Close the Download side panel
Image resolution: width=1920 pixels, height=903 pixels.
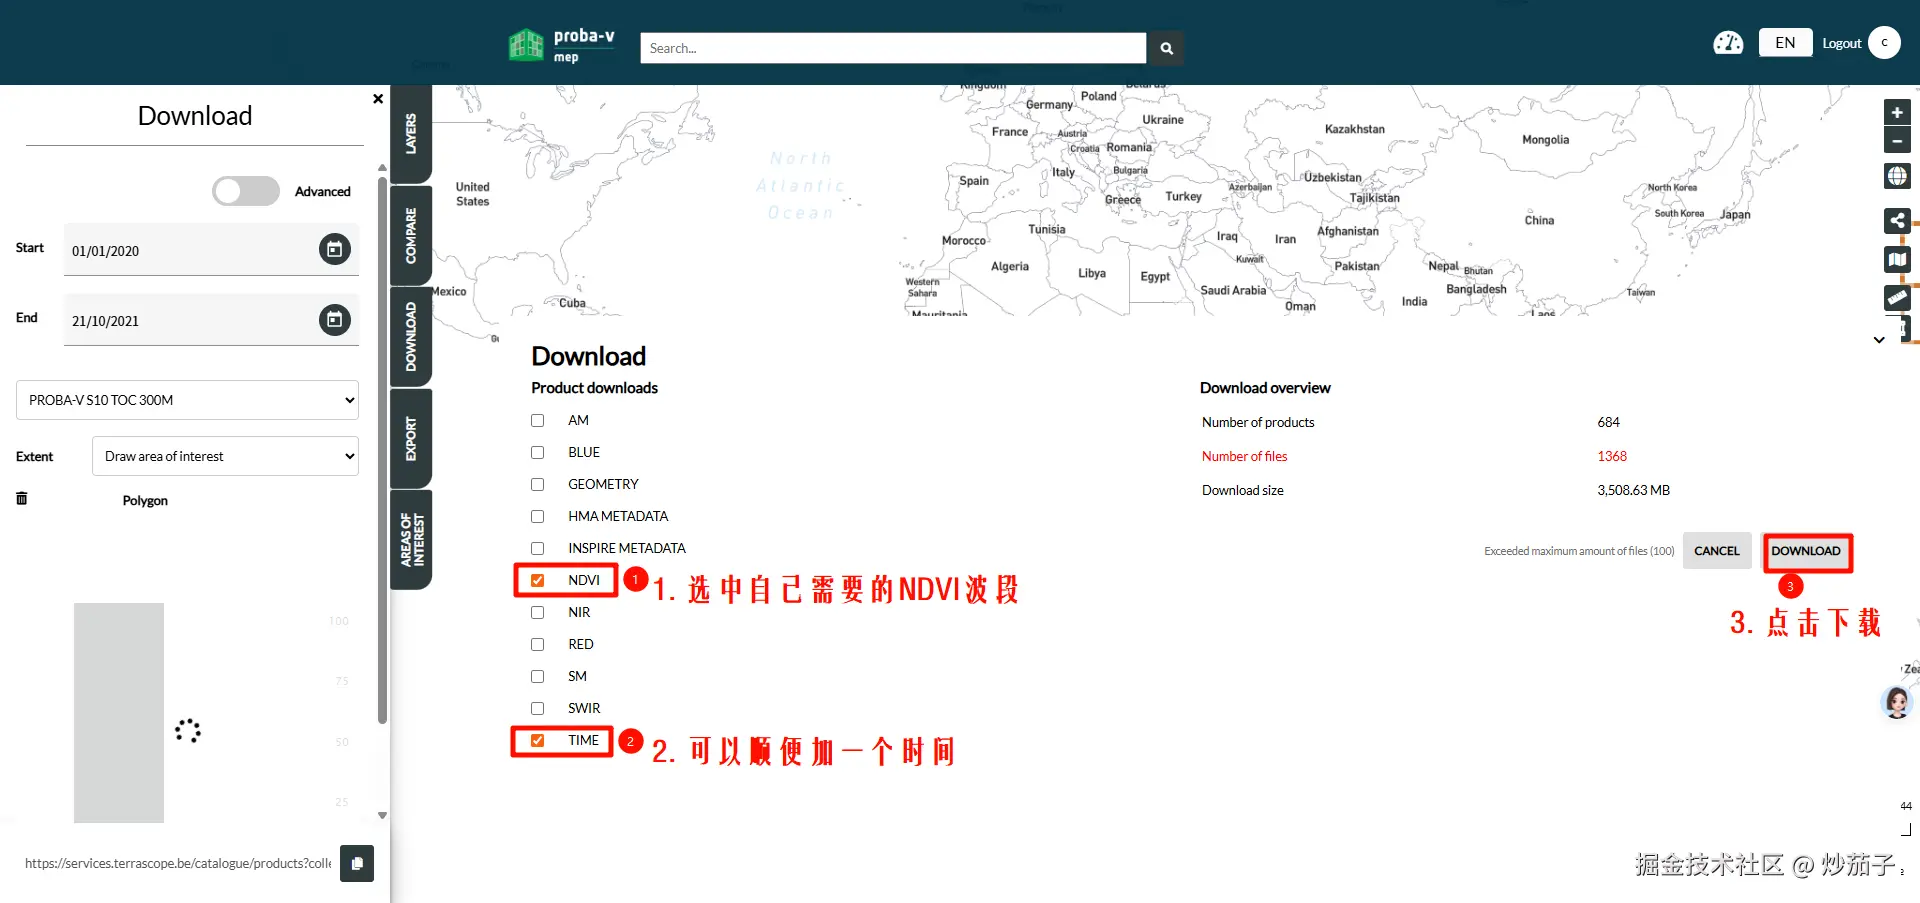378,99
